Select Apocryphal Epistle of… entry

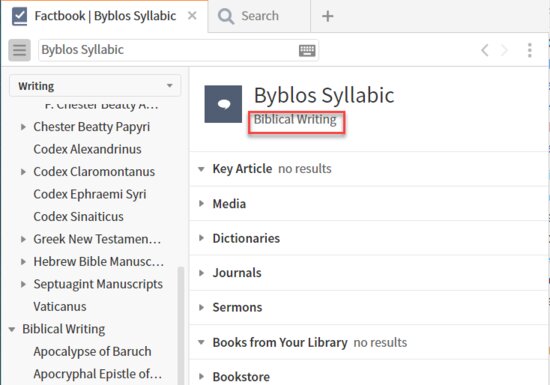[x=98, y=374]
